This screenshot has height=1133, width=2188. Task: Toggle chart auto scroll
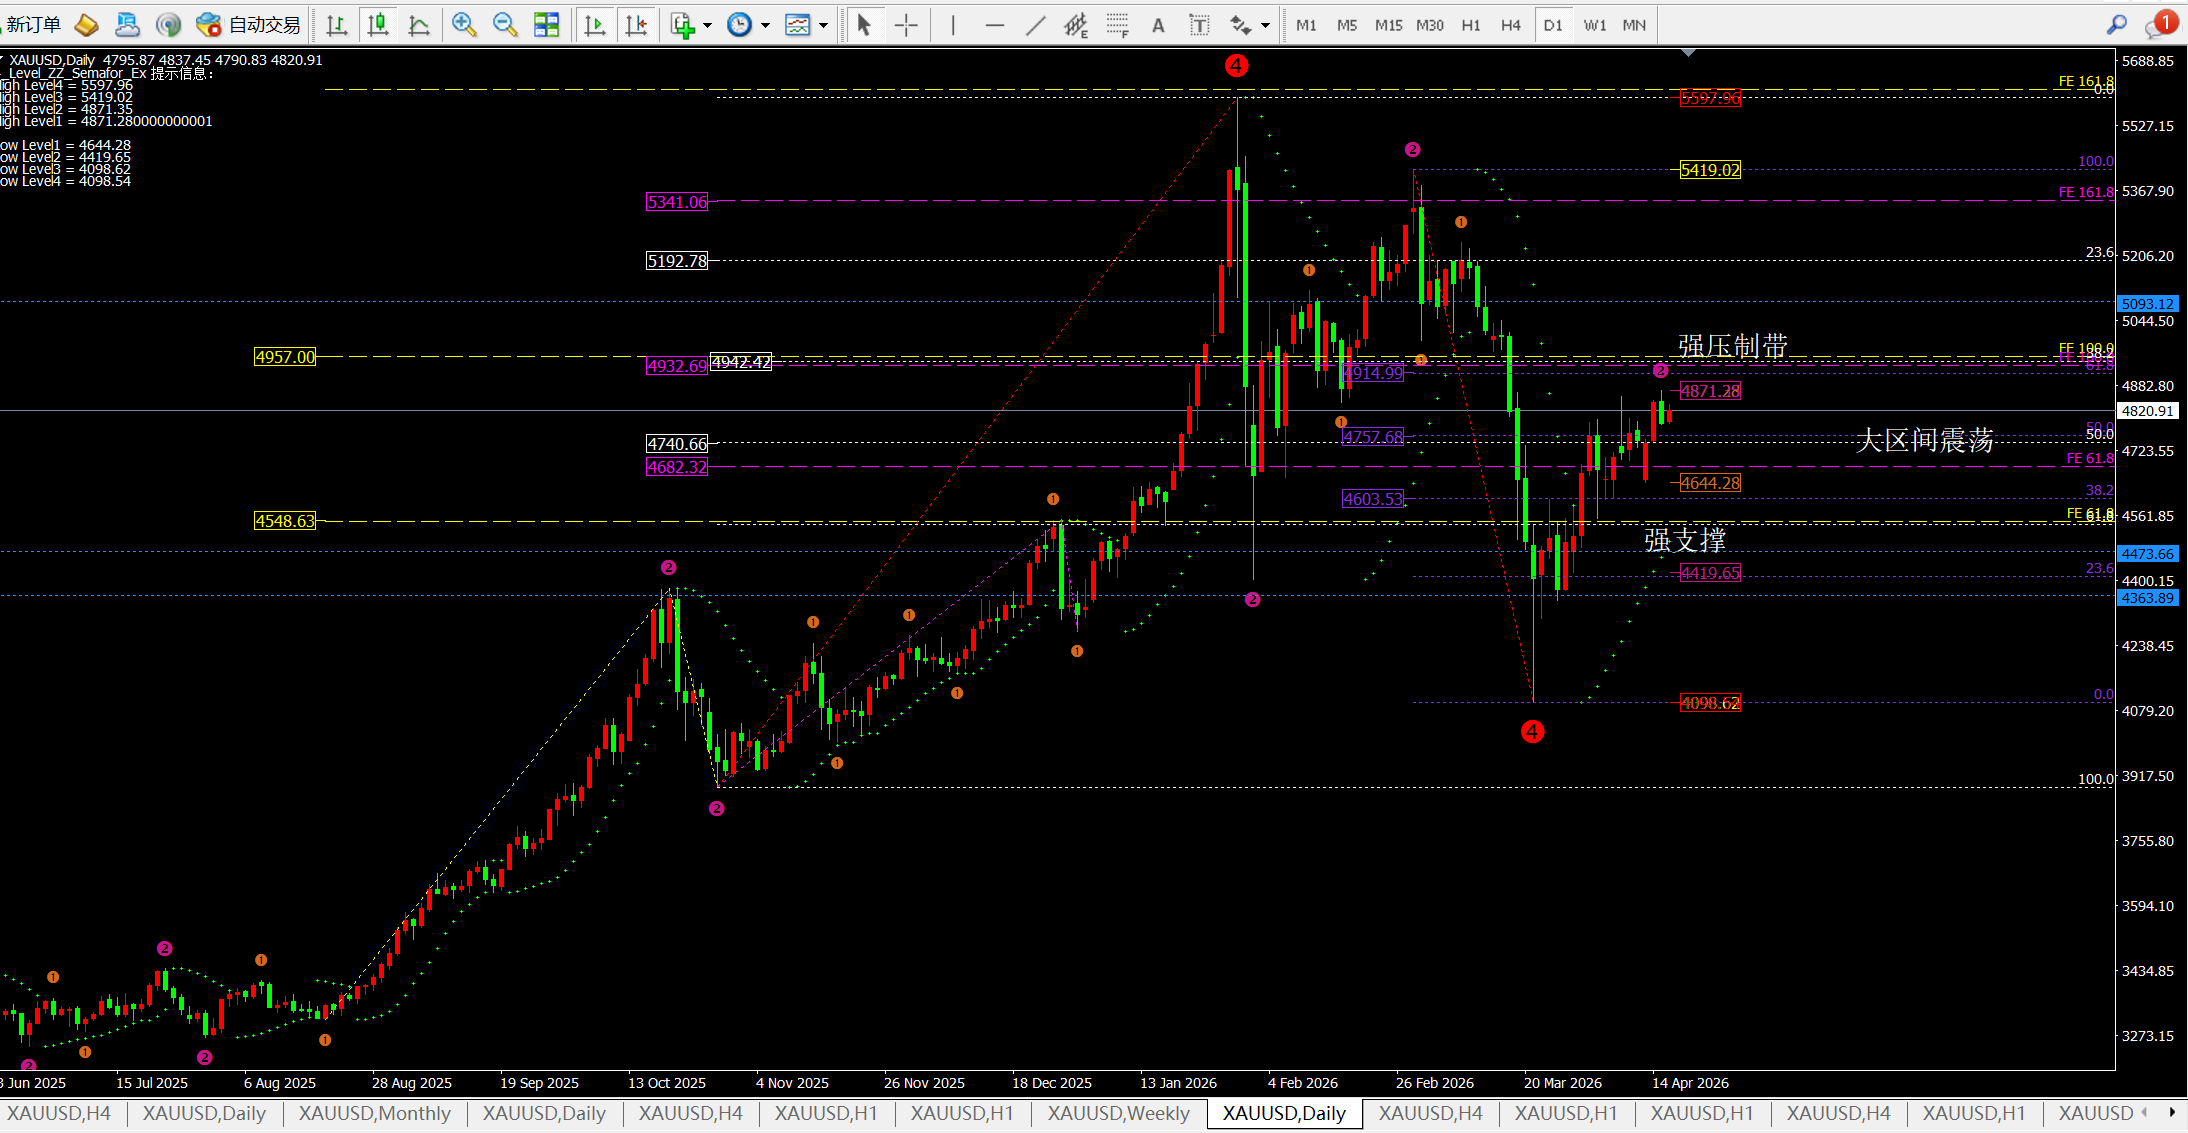[595, 25]
